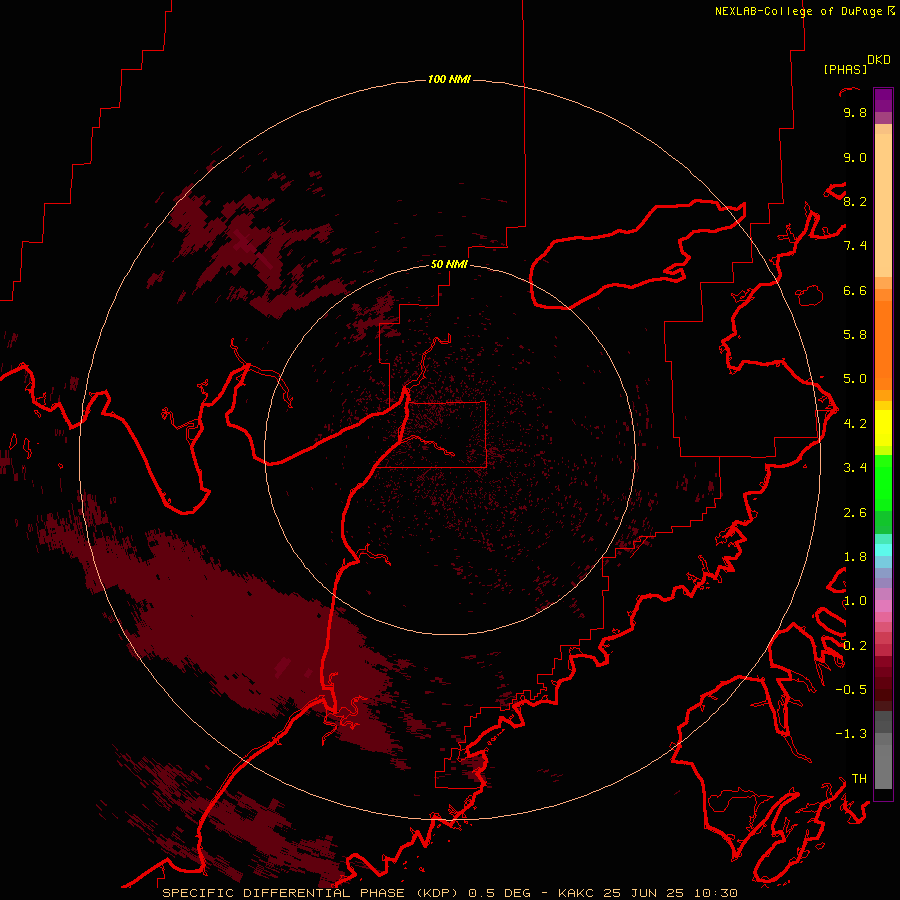This screenshot has height=900, width=900.
Task: Click the cyan segment of the color bar
Action: click(x=883, y=550)
